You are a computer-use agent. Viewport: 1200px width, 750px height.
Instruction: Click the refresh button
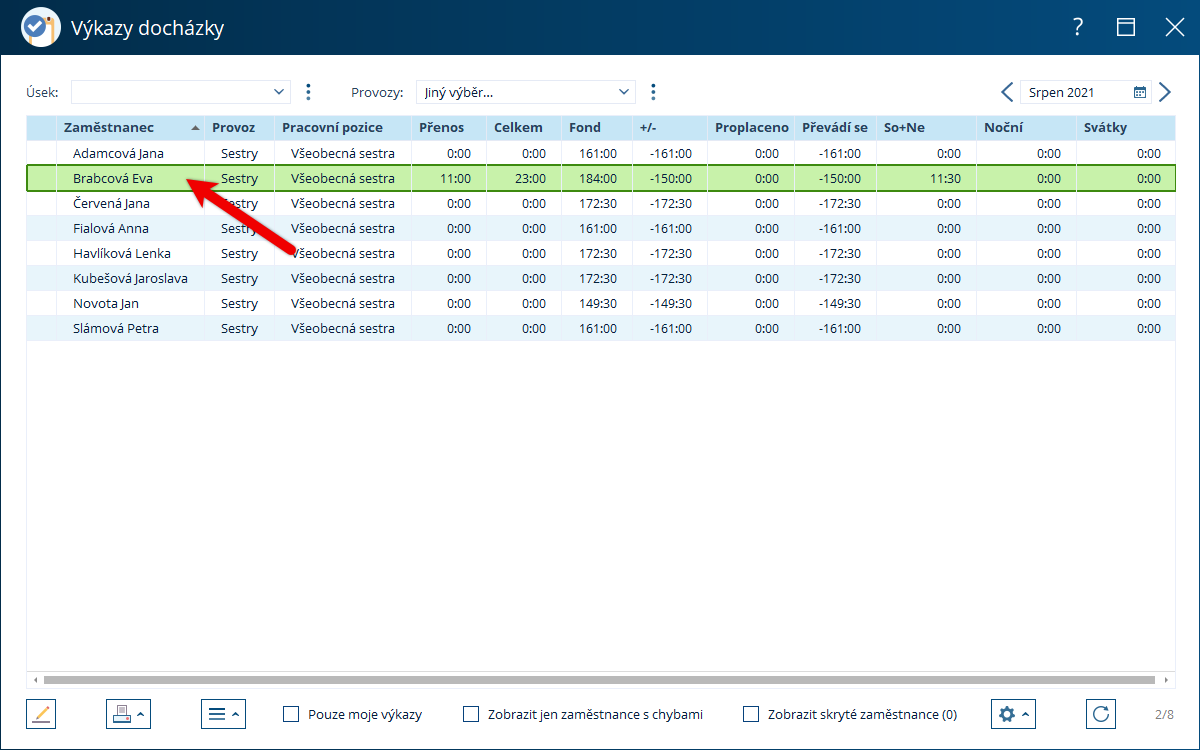click(1101, 714)
